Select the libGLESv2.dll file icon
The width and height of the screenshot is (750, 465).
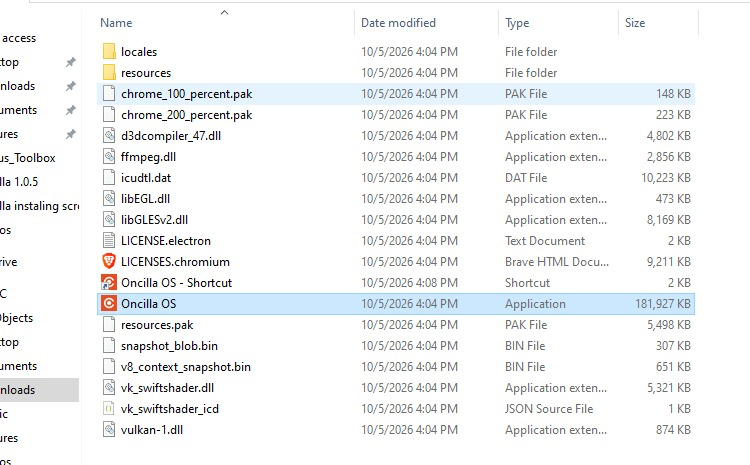[x=109, y=220]
